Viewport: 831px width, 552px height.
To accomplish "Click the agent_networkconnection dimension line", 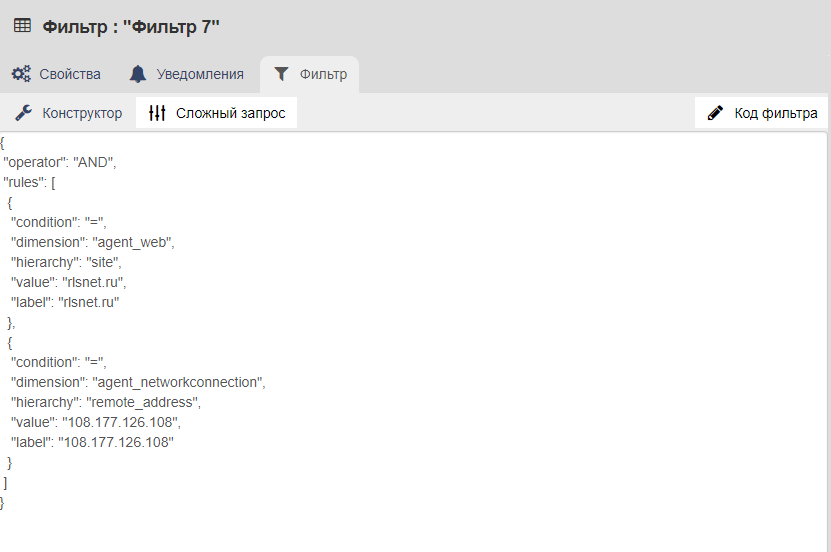I will pos(138,382).
